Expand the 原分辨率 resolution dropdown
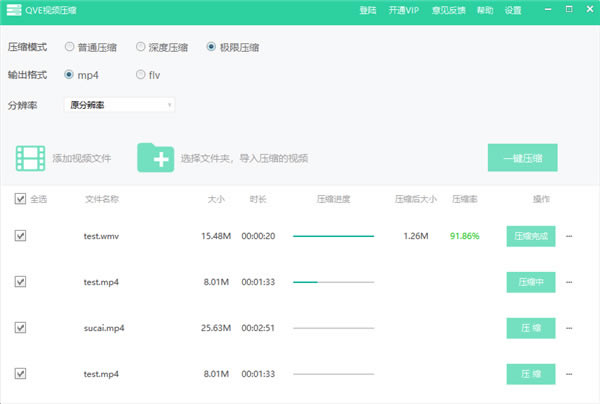 tap(120, 104)
